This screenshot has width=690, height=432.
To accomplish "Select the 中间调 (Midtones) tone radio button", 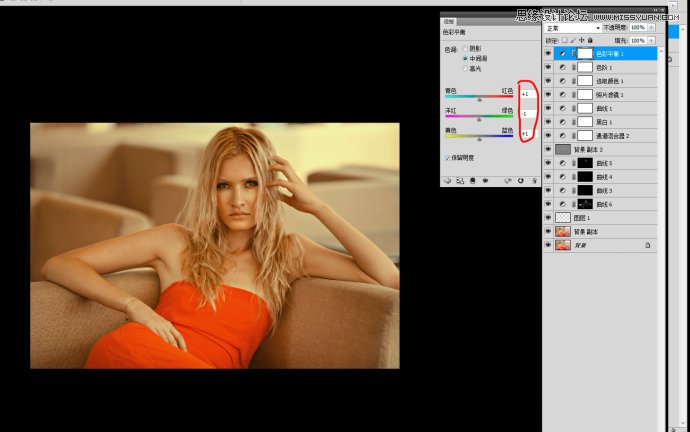I will click(x=465, y=59).
